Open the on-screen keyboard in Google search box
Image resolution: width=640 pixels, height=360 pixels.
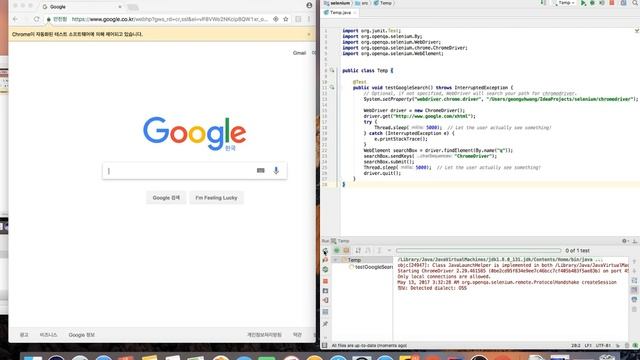point(260,170)
